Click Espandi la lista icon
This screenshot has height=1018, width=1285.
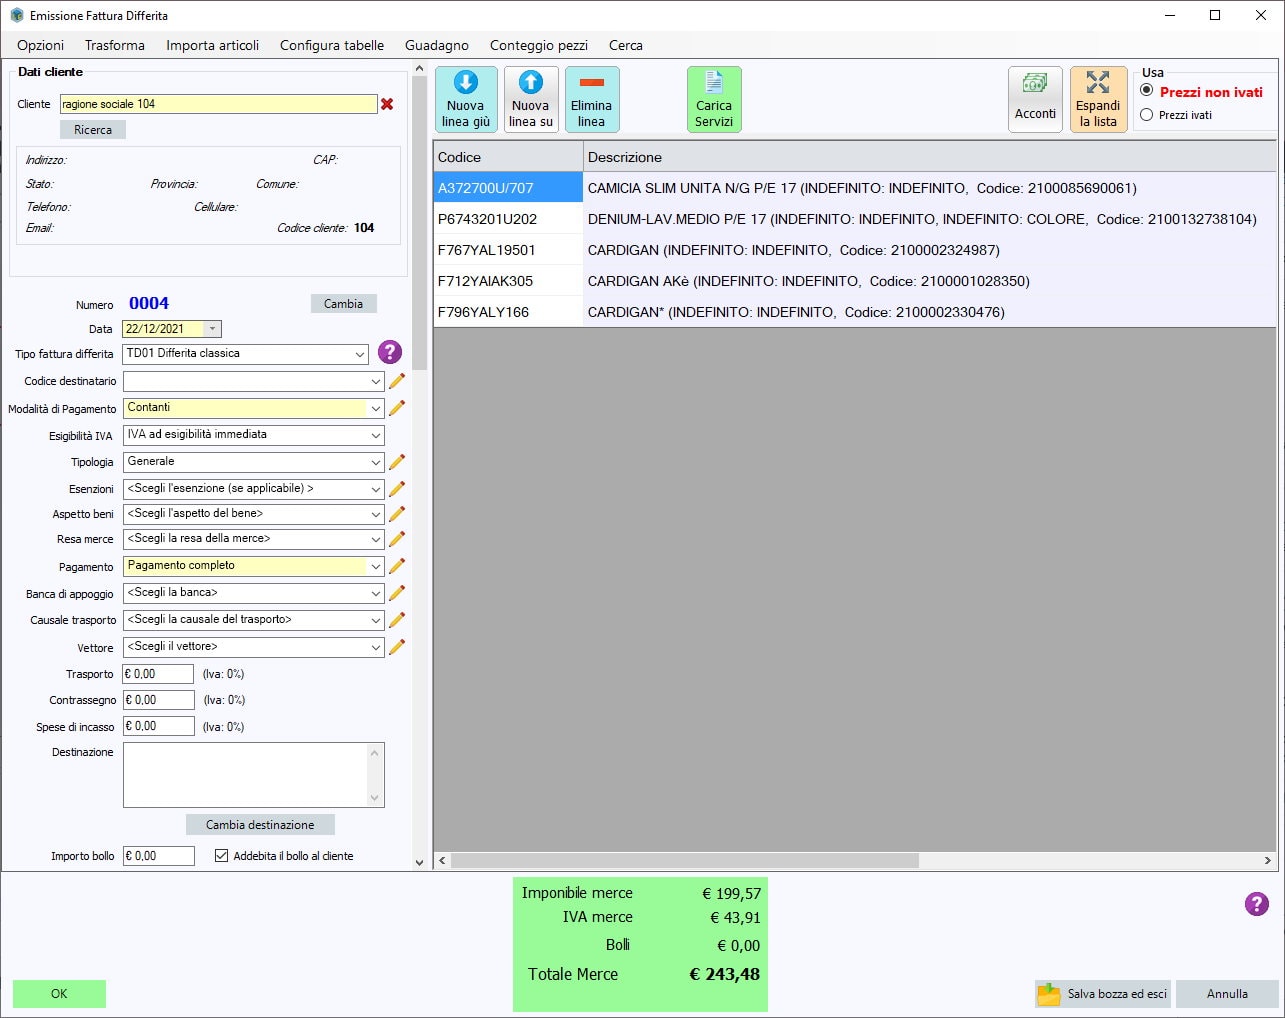tap(1098, 99)
